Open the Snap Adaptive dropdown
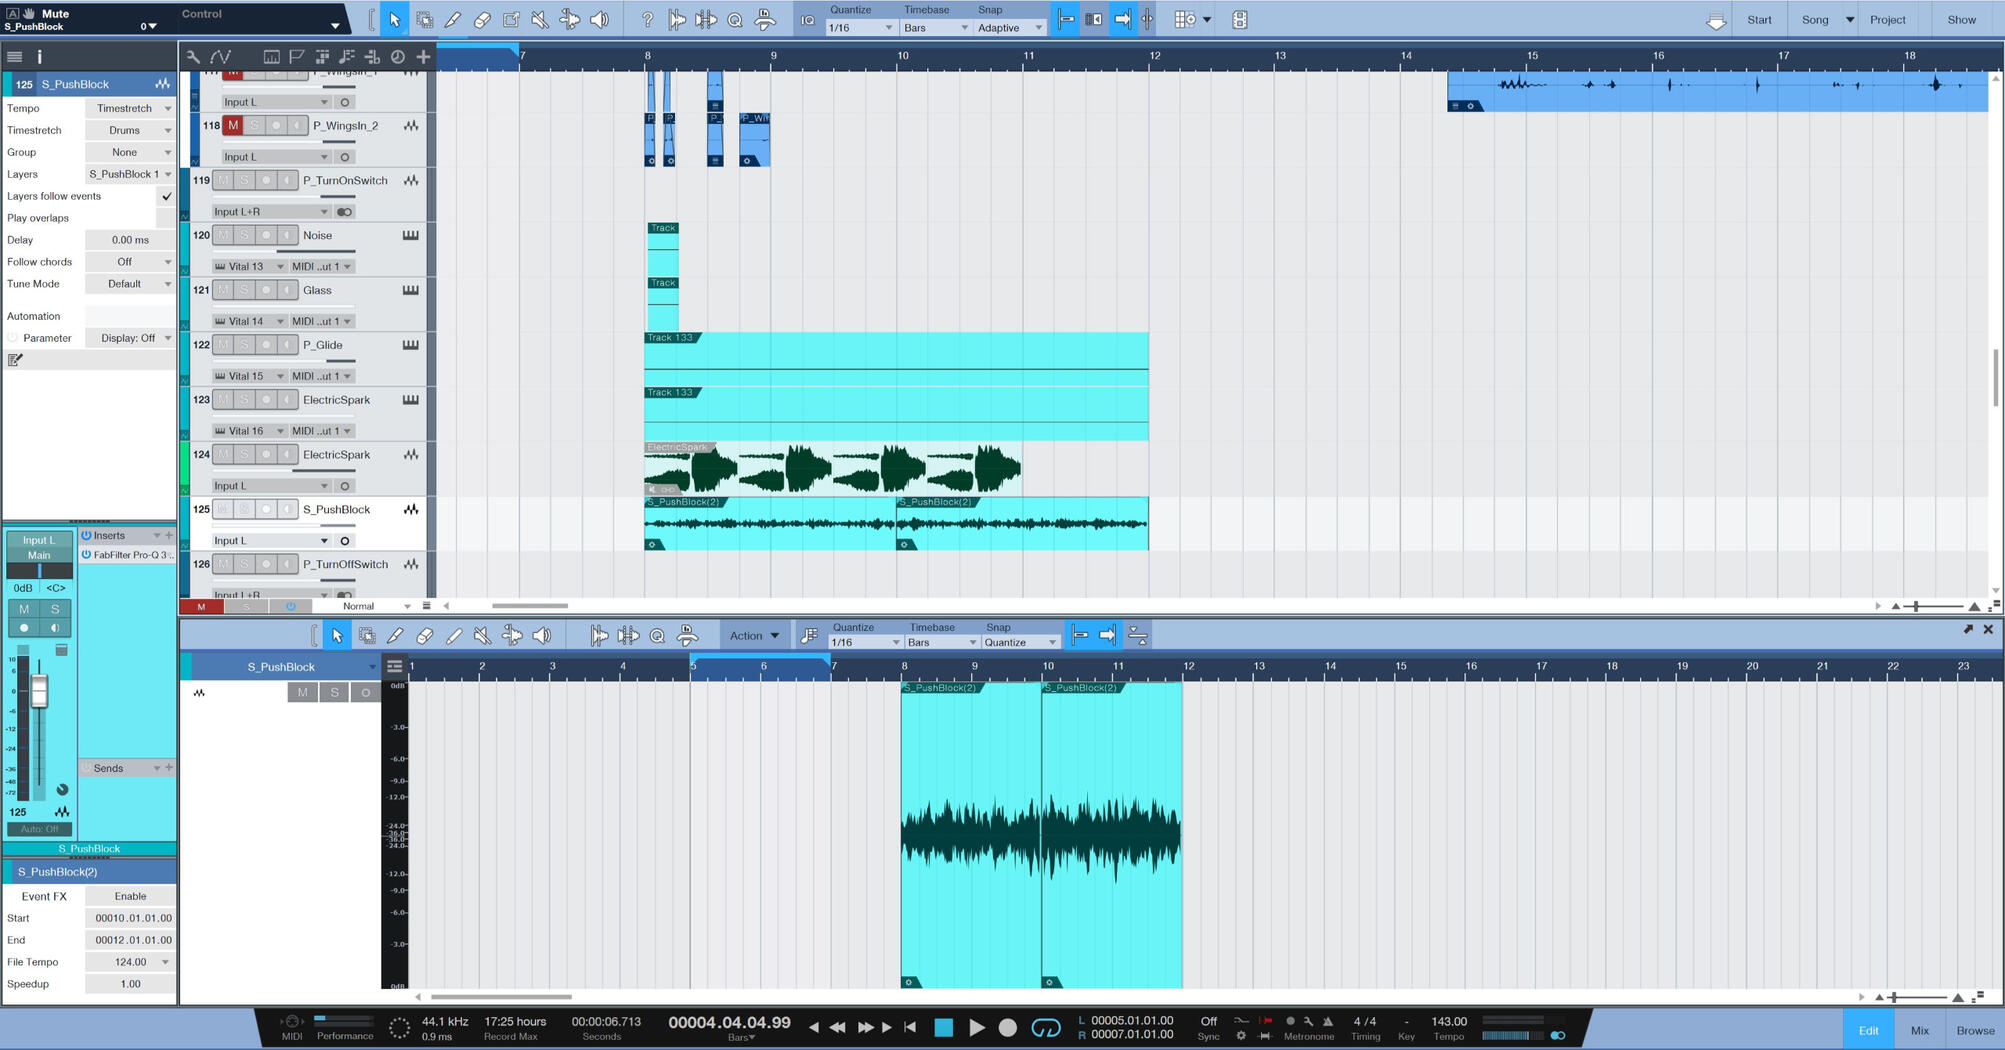2005x1050 pixels. click(x=1010, y=28)
